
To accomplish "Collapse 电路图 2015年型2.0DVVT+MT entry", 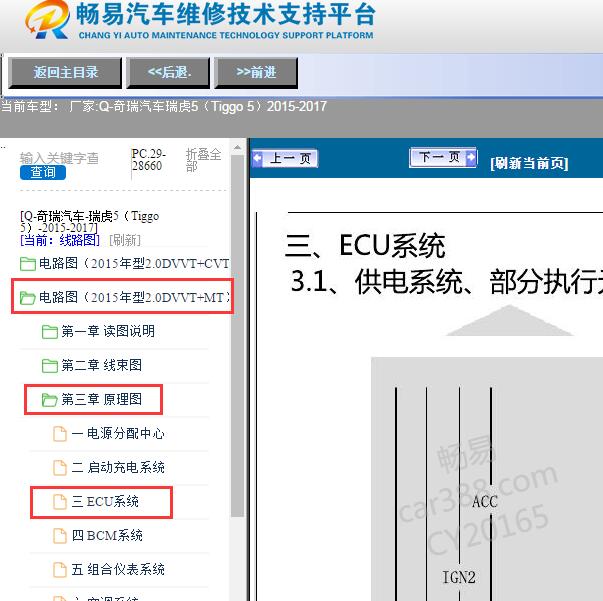I will [134, 297].
